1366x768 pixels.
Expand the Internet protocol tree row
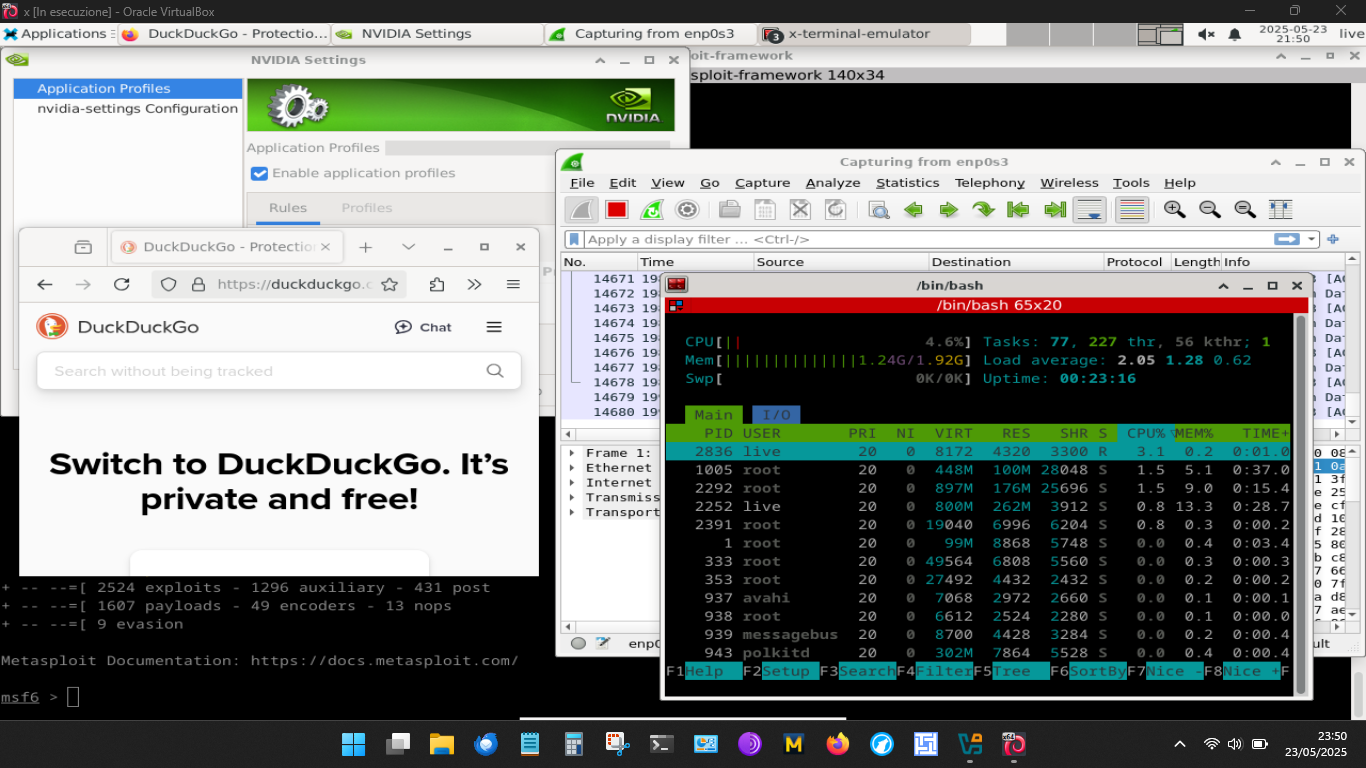click(573, 483)
